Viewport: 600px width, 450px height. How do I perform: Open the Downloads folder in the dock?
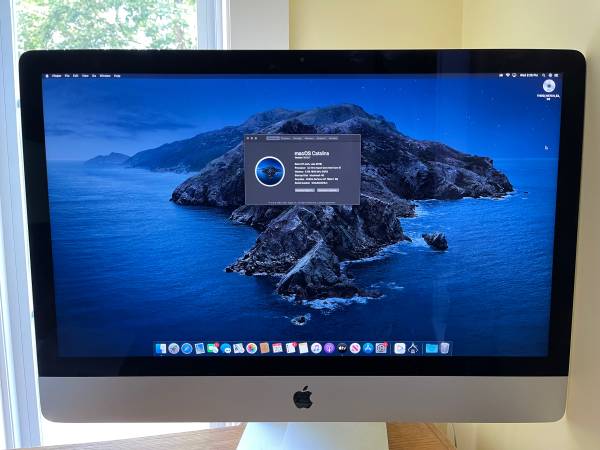coord(431,348)
